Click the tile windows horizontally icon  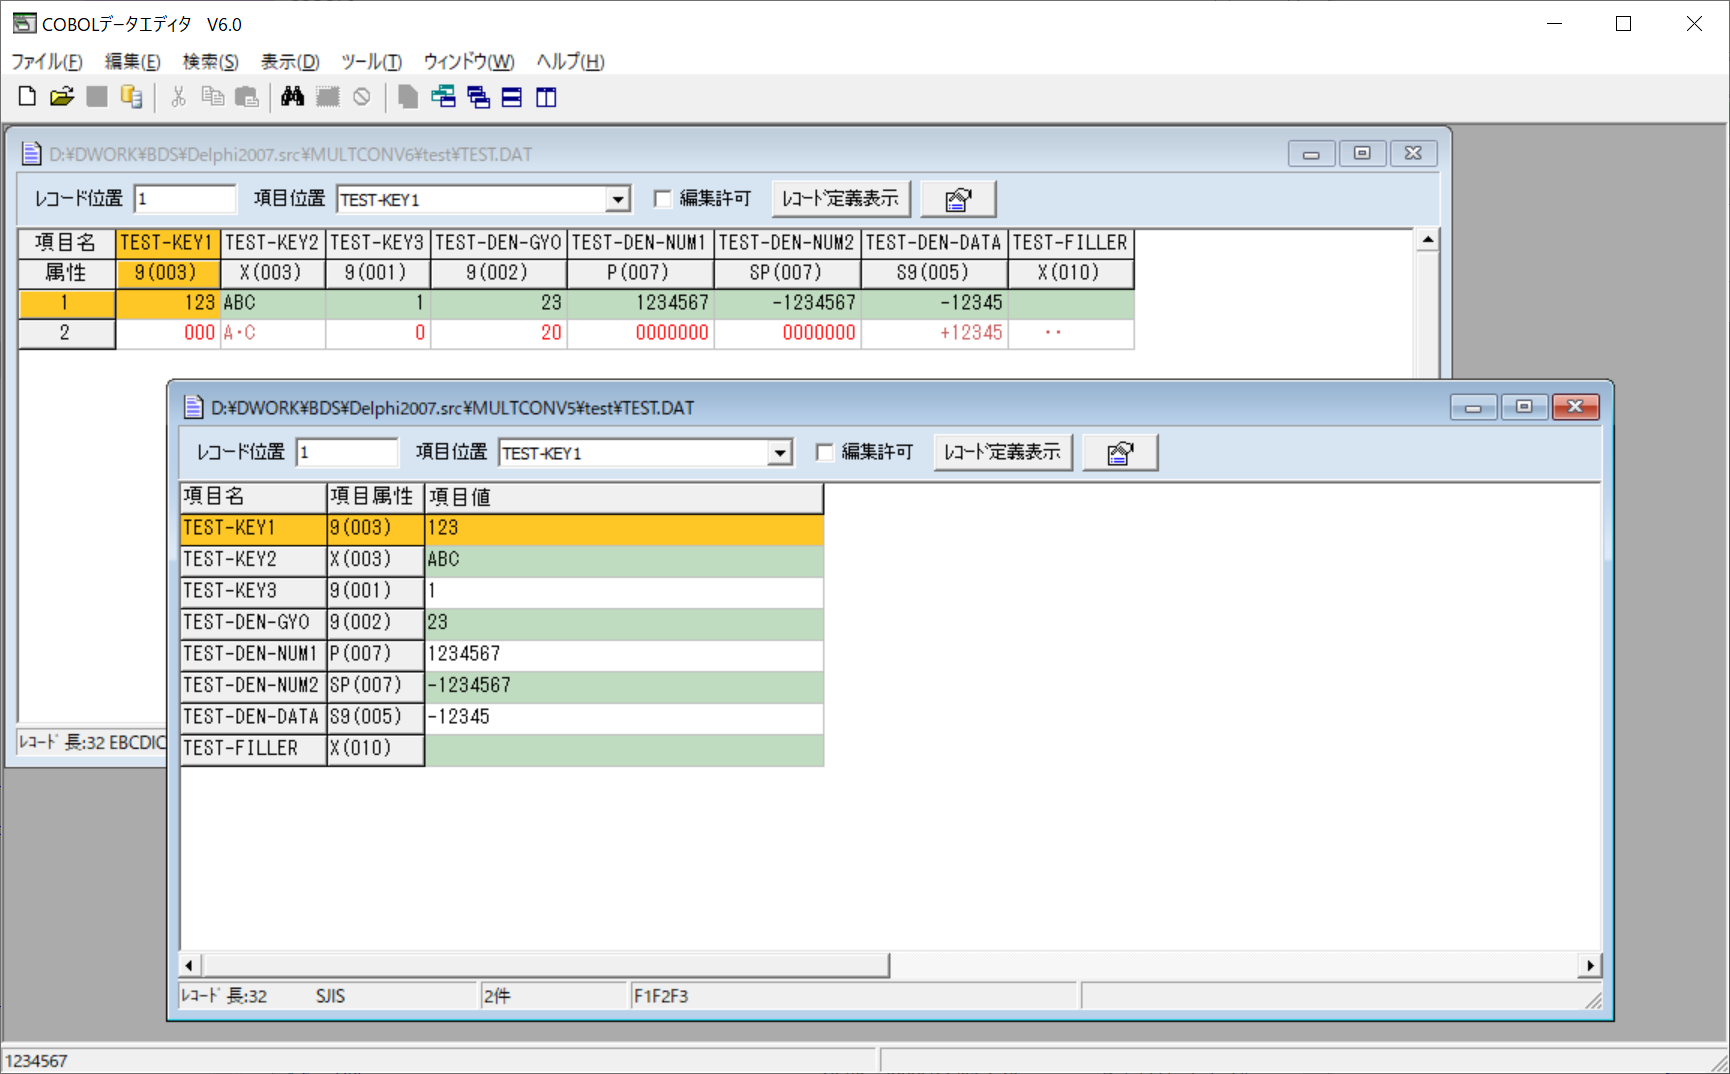pyautogui.click(x=512, y=96)
